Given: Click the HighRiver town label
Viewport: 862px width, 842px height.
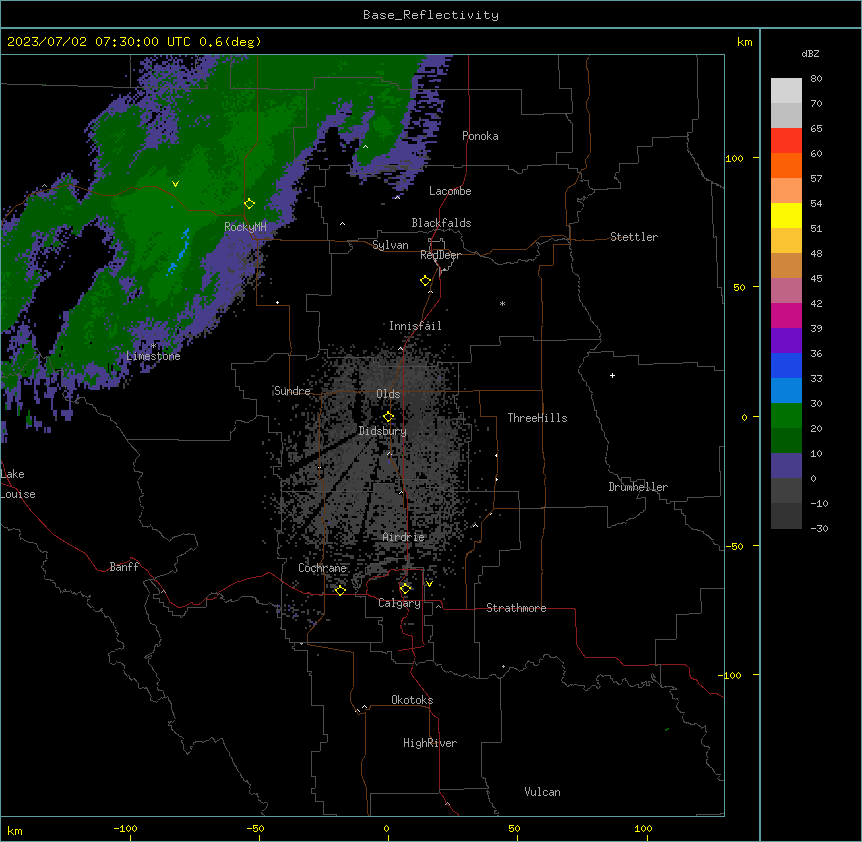Looking at the screenshot, I should (430, 743).
